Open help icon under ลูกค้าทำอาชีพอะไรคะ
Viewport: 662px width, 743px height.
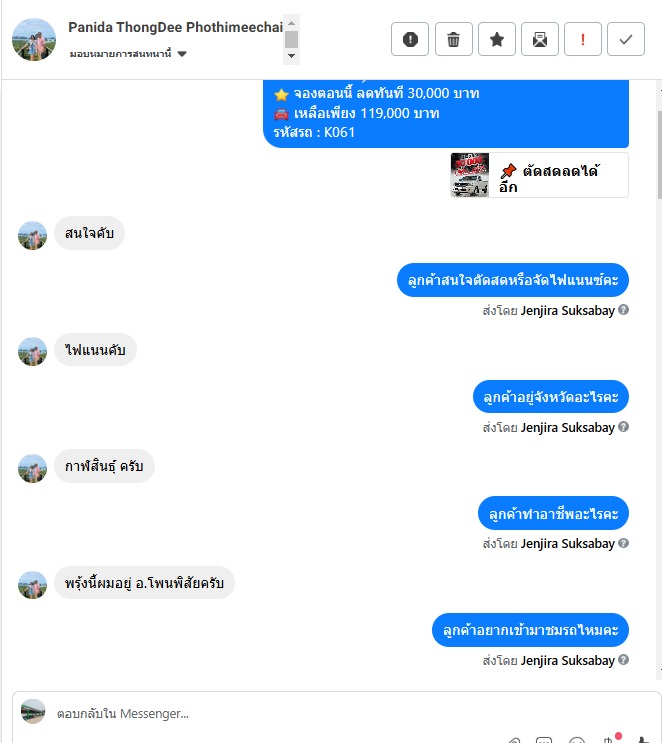pos(624,543)
